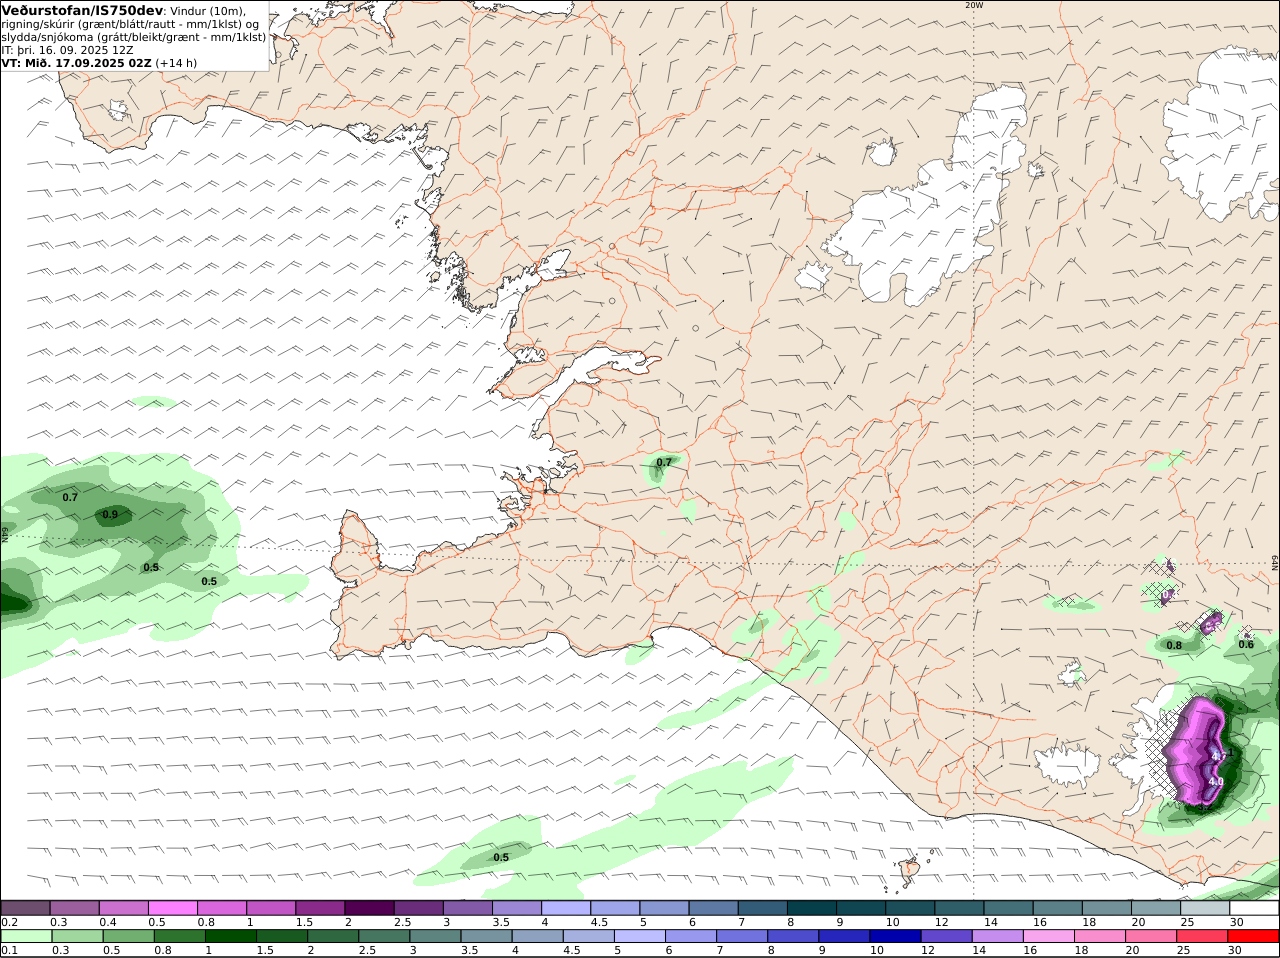Click the '64N' latitude label on the right edge
The width and height of the screenshot is (1280, 958).
coord(1275,564)
